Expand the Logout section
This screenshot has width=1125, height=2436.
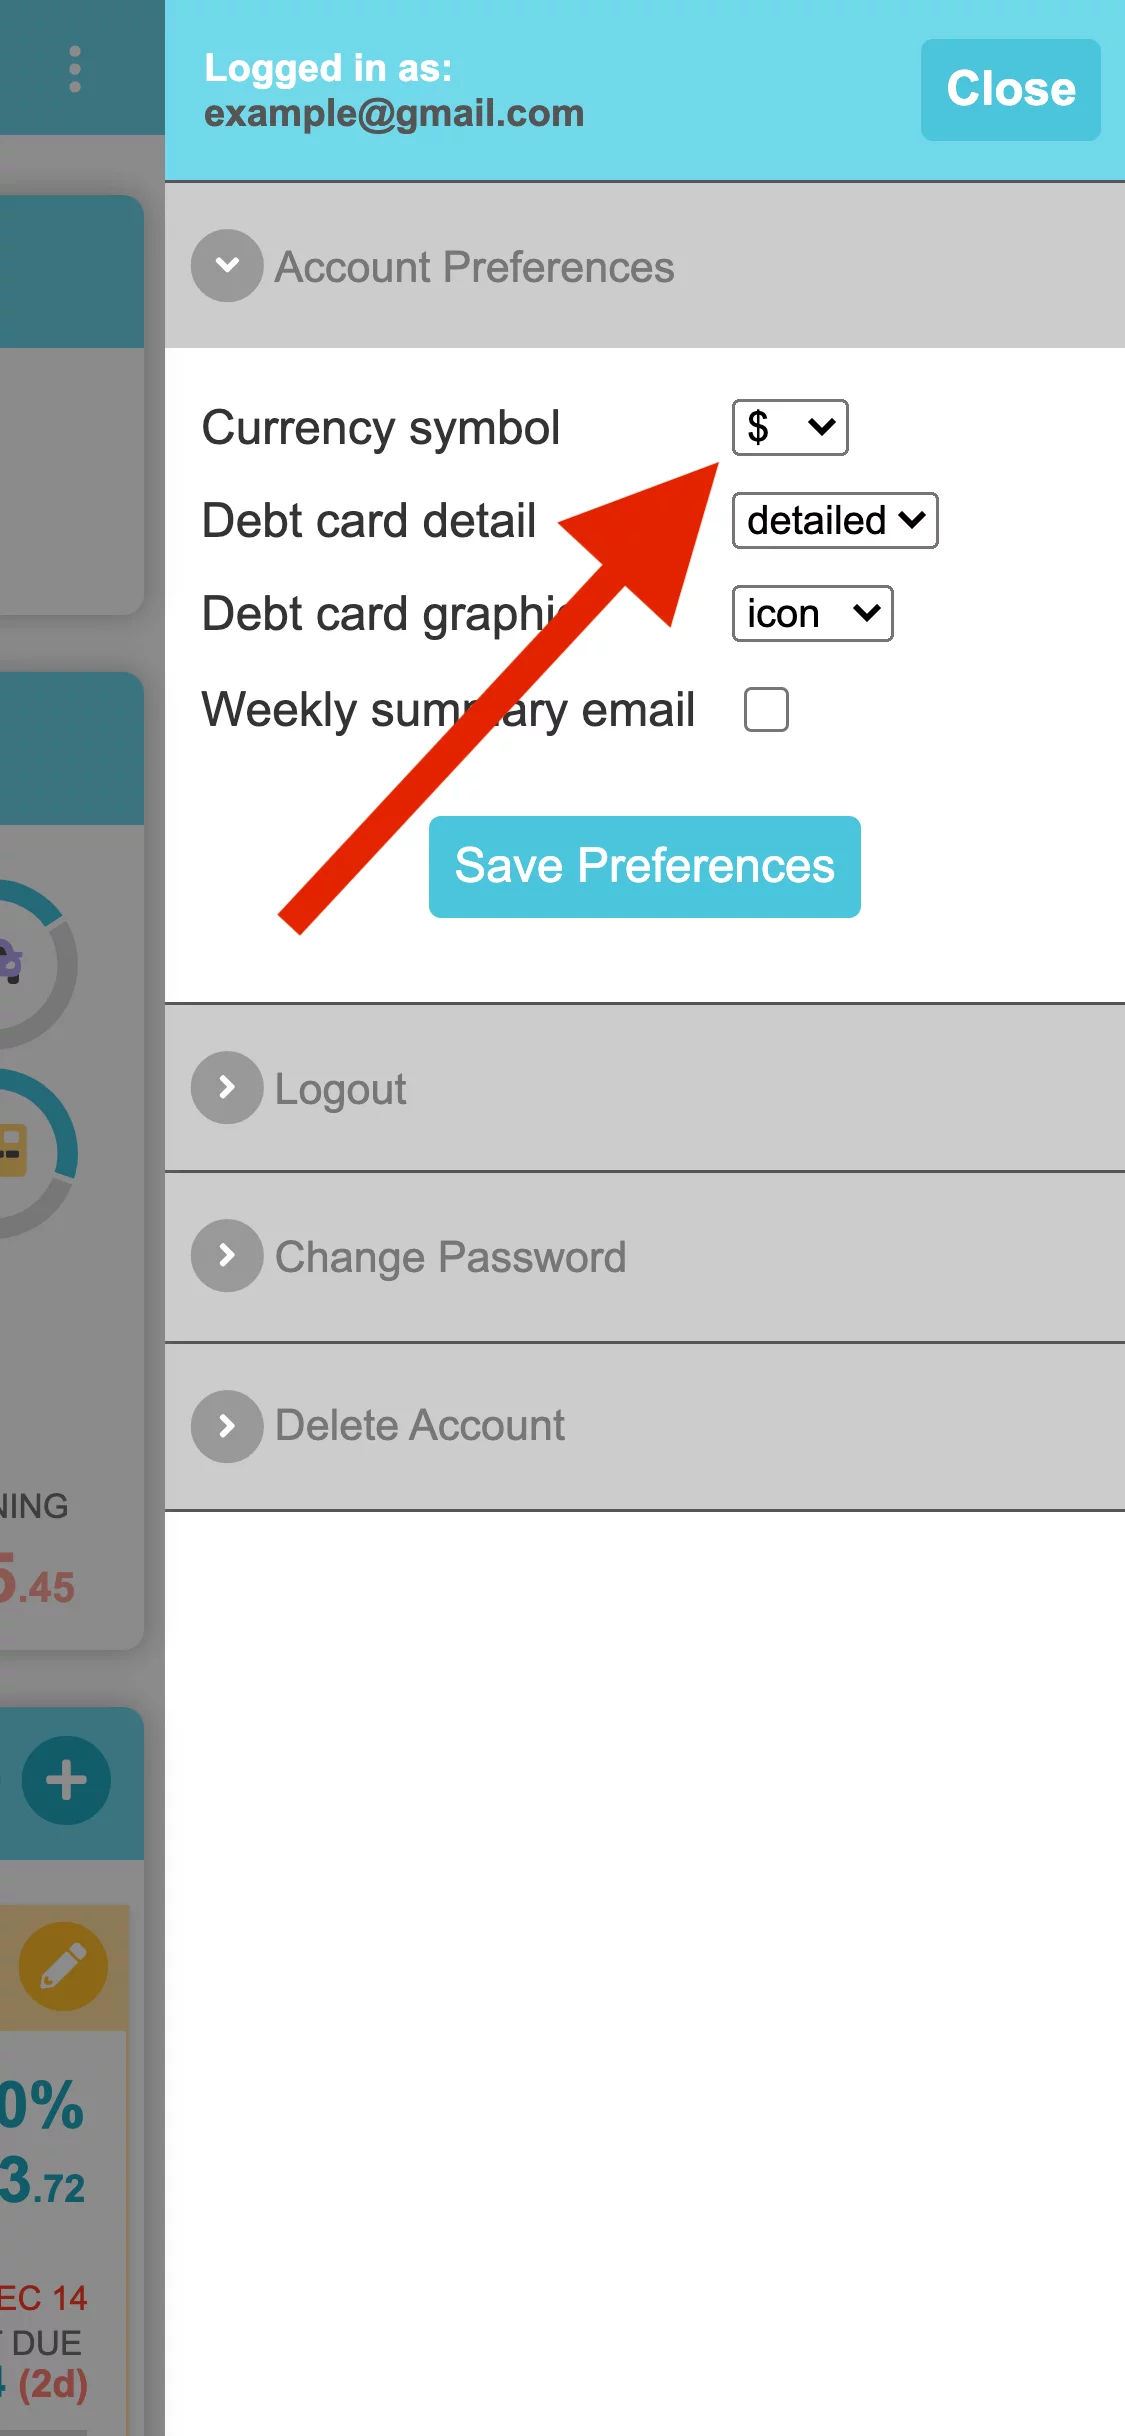[645, 1088]
